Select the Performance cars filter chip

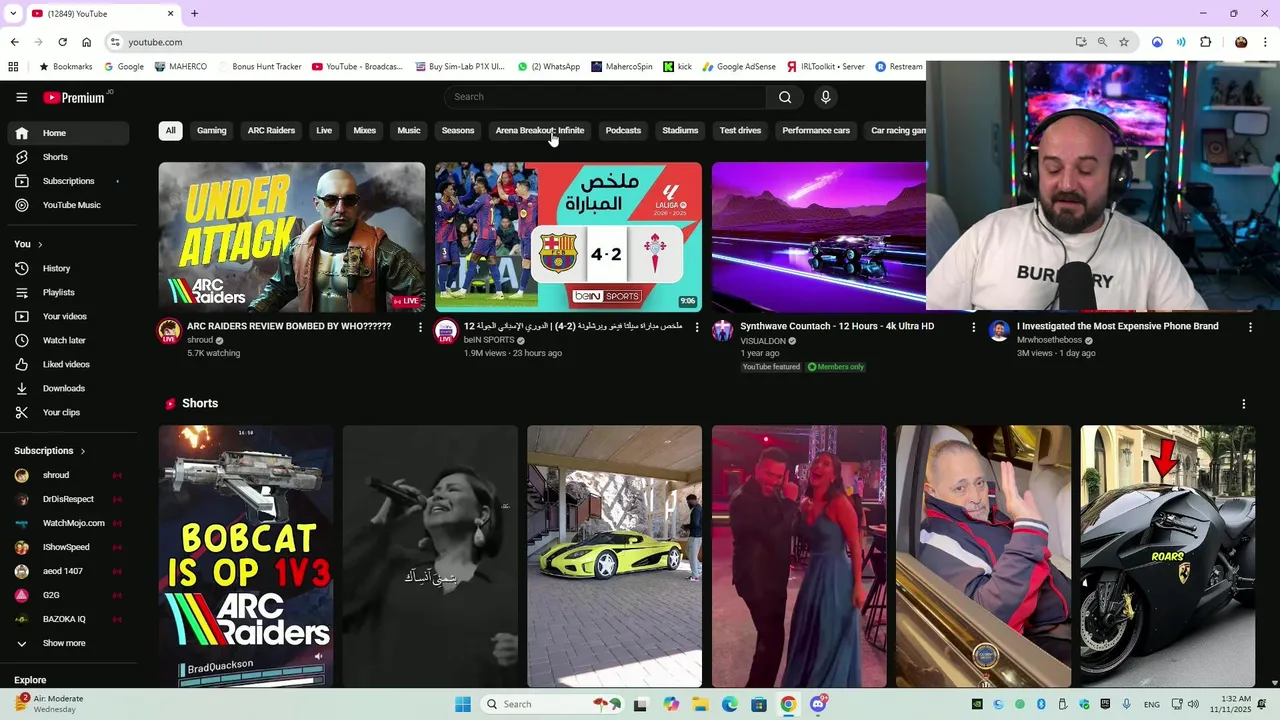816,130
